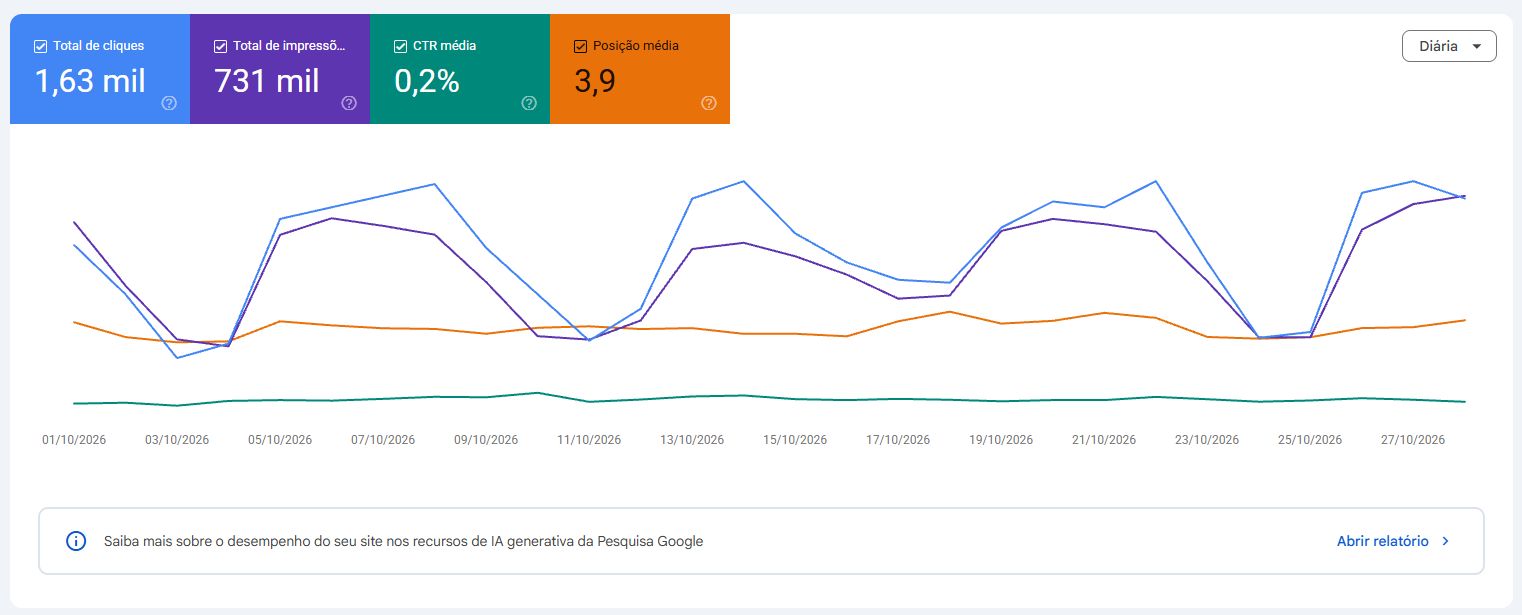Click the 11/10/2026 axis date label
1522x615 pixels.
click(589, 440)
